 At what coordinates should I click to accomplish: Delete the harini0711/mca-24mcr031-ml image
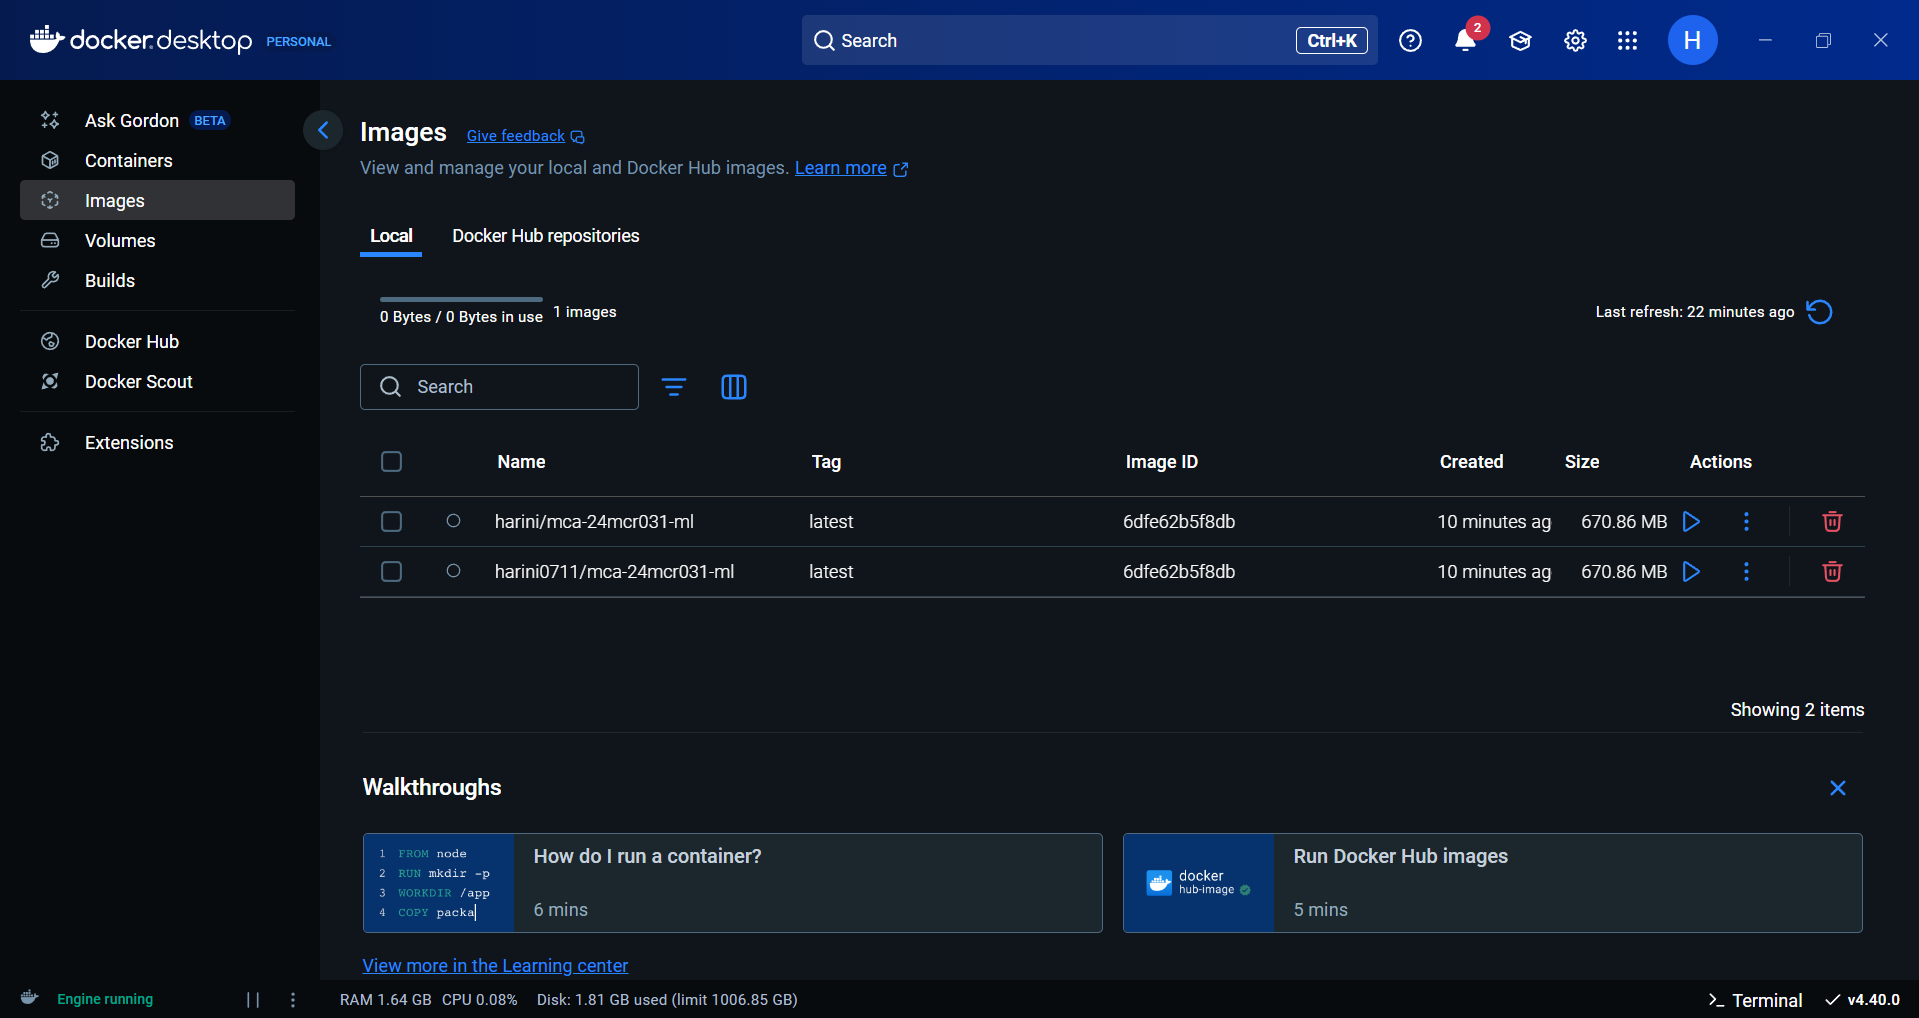point(1832,571)
